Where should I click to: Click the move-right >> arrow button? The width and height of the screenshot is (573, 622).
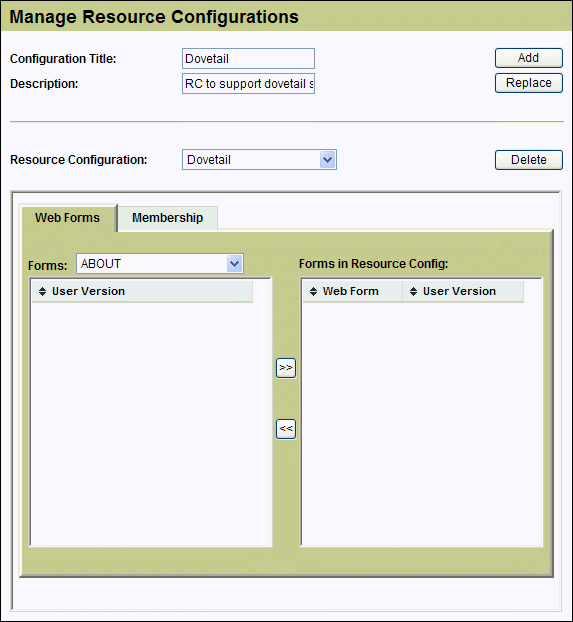click(286, 368)
